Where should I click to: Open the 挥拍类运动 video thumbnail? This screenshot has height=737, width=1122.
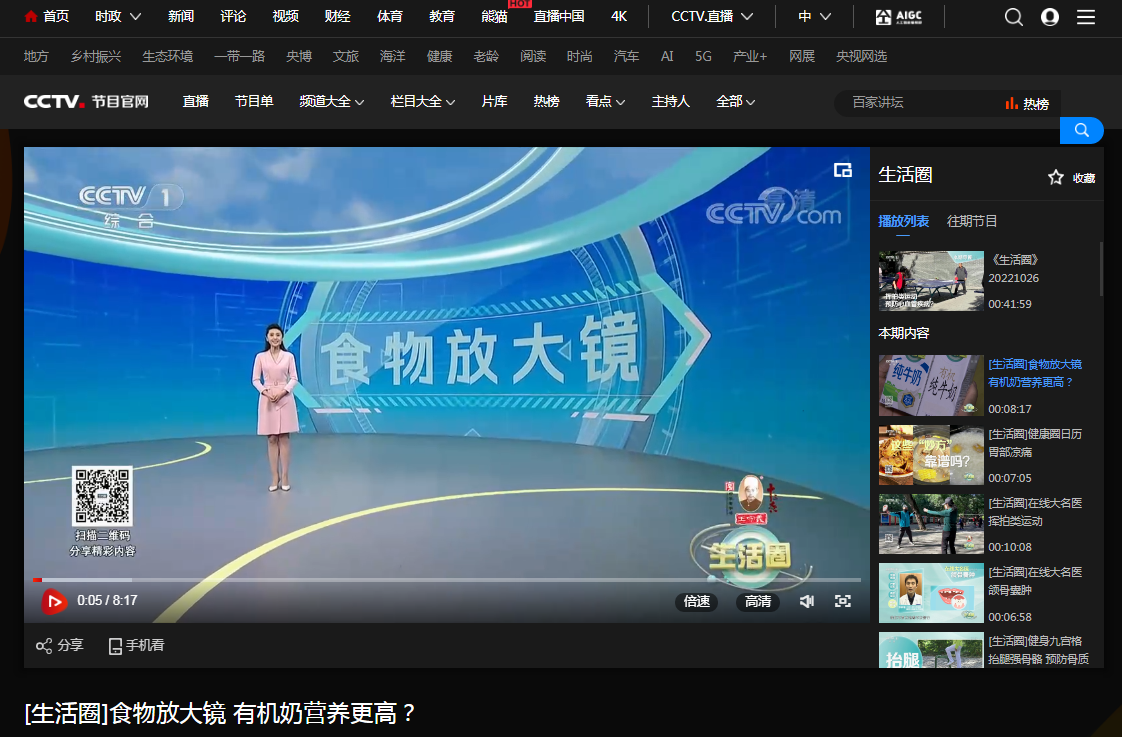931,524
